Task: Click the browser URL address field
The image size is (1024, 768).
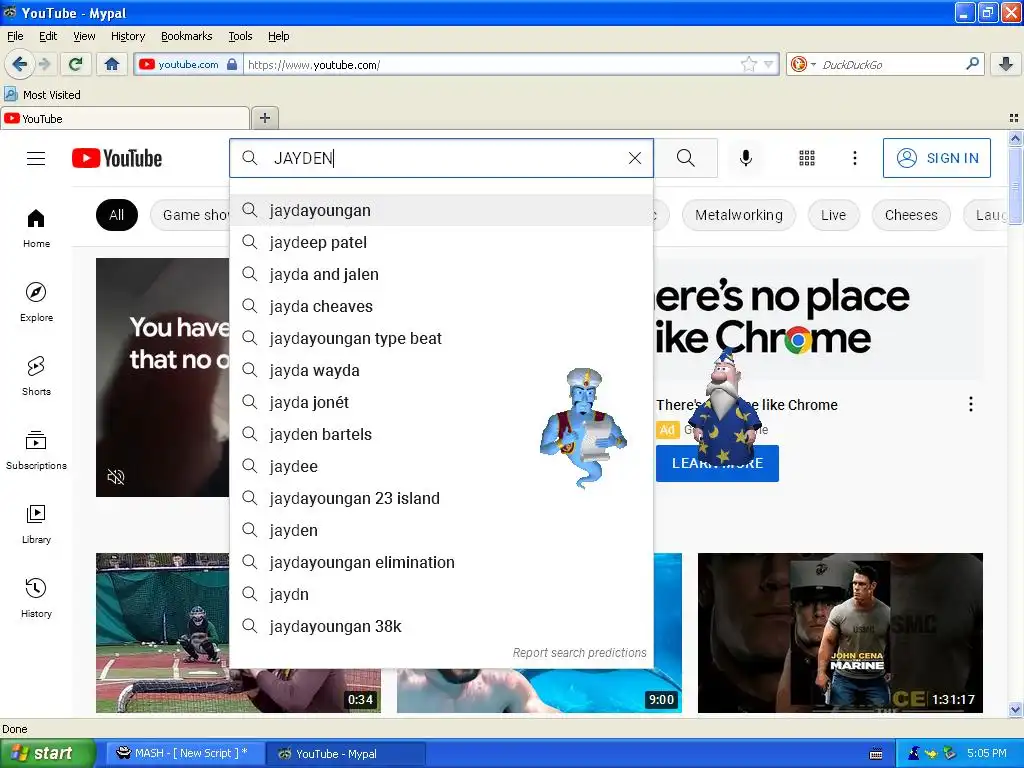Action: (x=493, y=64)
